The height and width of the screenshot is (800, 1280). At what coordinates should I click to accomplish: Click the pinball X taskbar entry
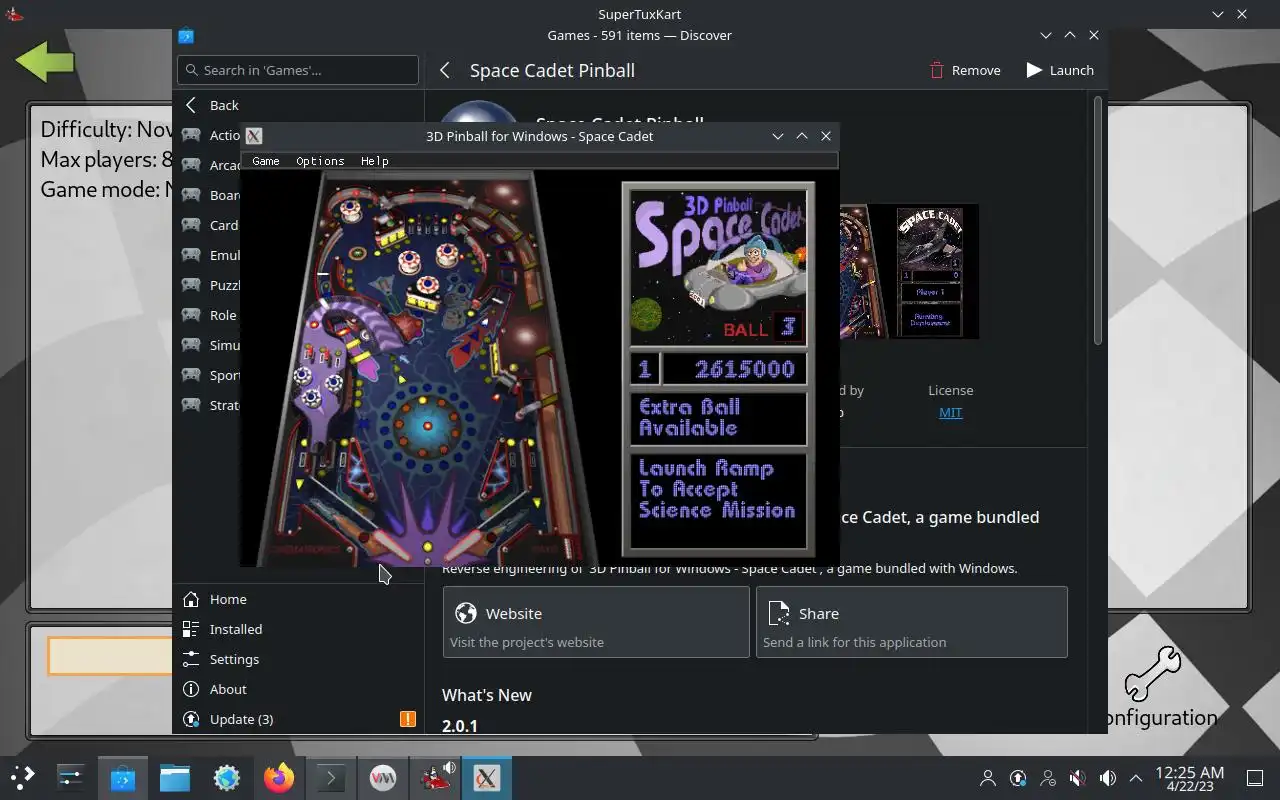coord(487,777)
